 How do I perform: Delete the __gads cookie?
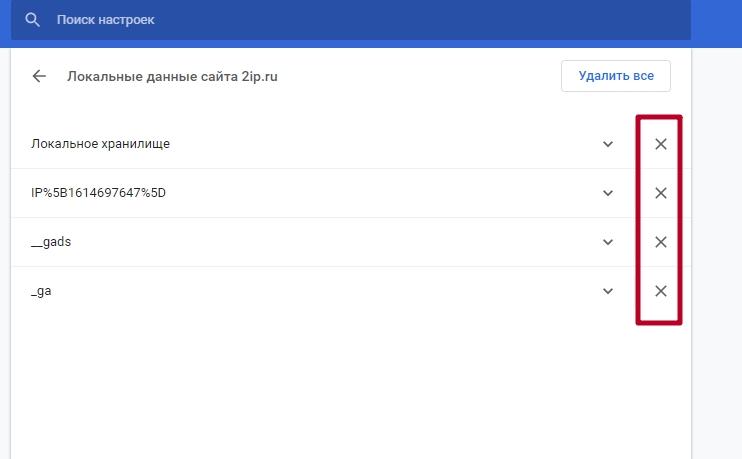coord(661,242)
